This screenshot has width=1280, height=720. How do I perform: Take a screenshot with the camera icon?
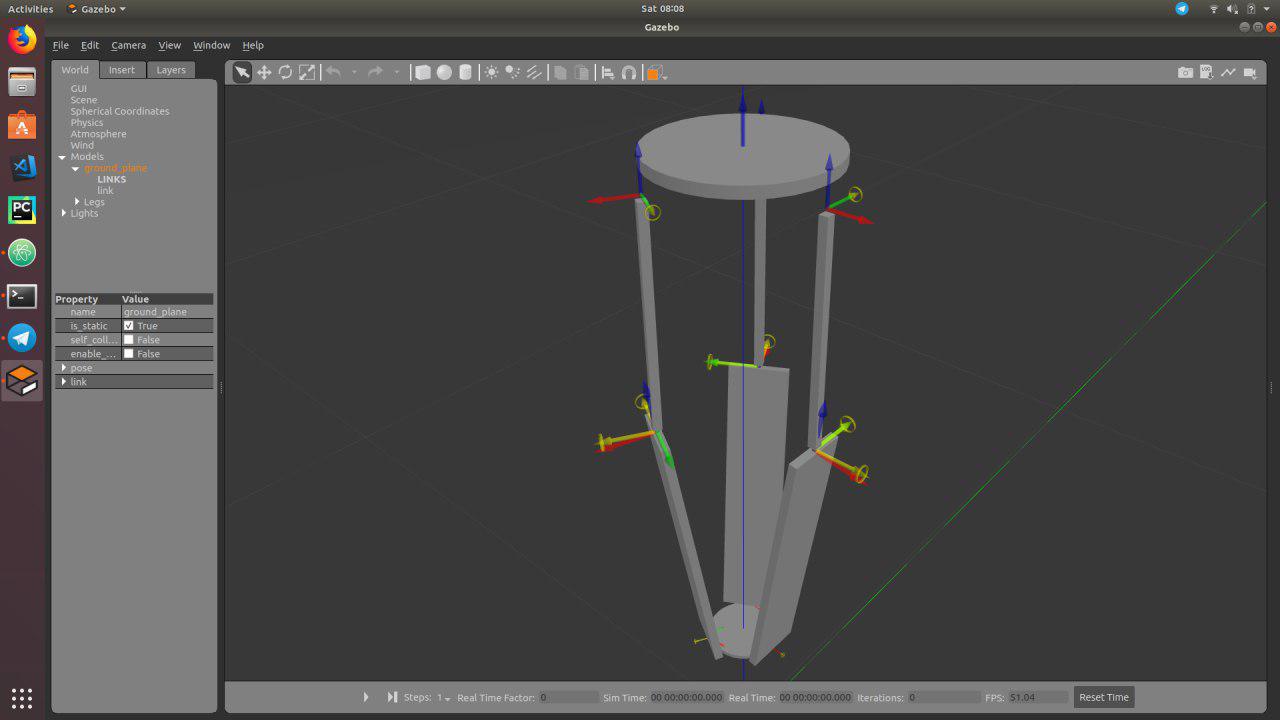1185,72
